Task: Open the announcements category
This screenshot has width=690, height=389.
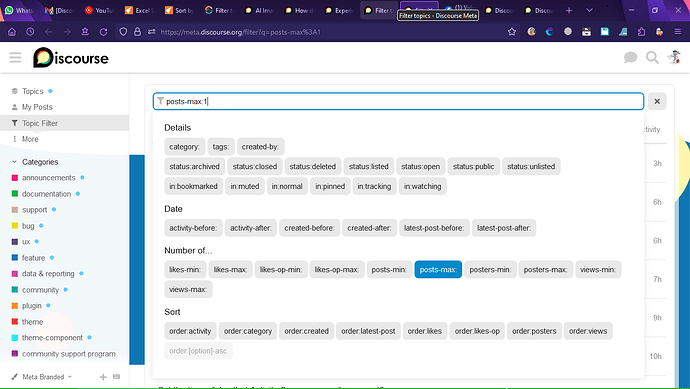Action: (x=48, y=178)
